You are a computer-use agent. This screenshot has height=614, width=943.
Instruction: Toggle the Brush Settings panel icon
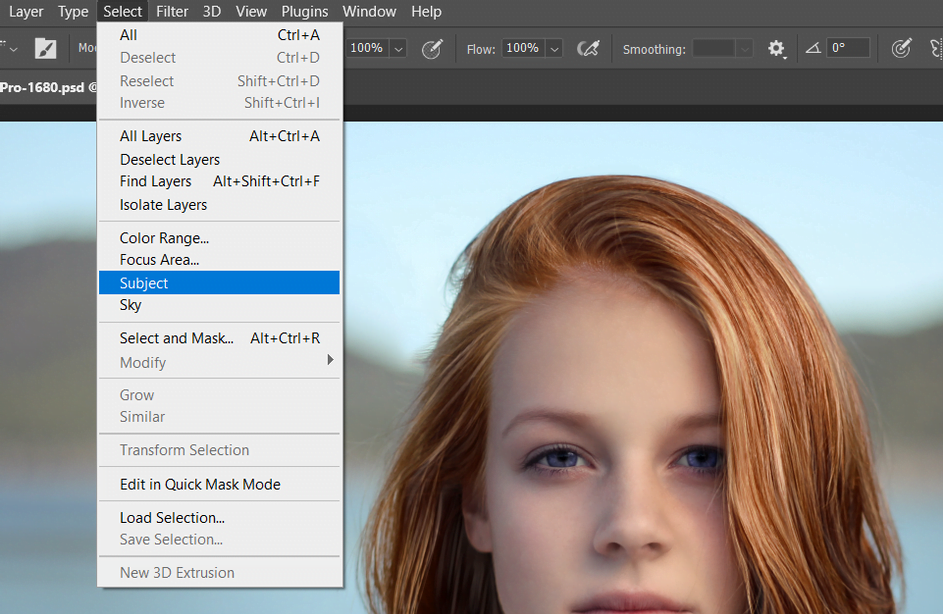(x=45, y=47)
